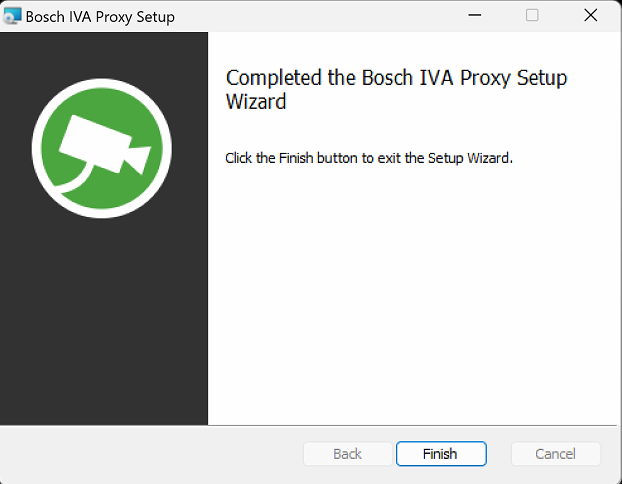622x484 pixels.
Task: Click the Finish button to exit setup
Action: pyautogui.click(x=441, y=454)
